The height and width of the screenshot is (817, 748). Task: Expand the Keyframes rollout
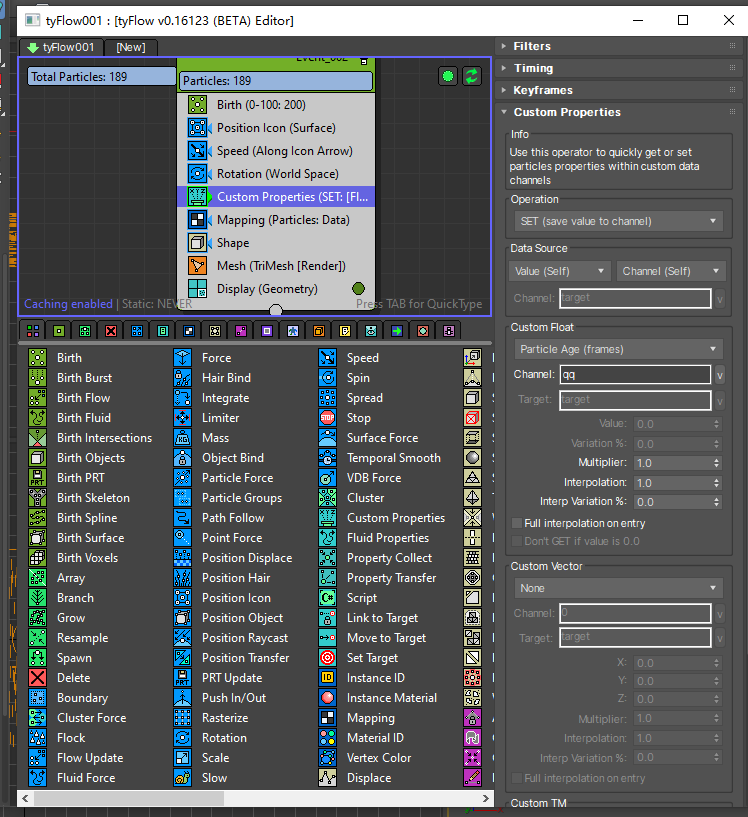click(x=543, y=90)
